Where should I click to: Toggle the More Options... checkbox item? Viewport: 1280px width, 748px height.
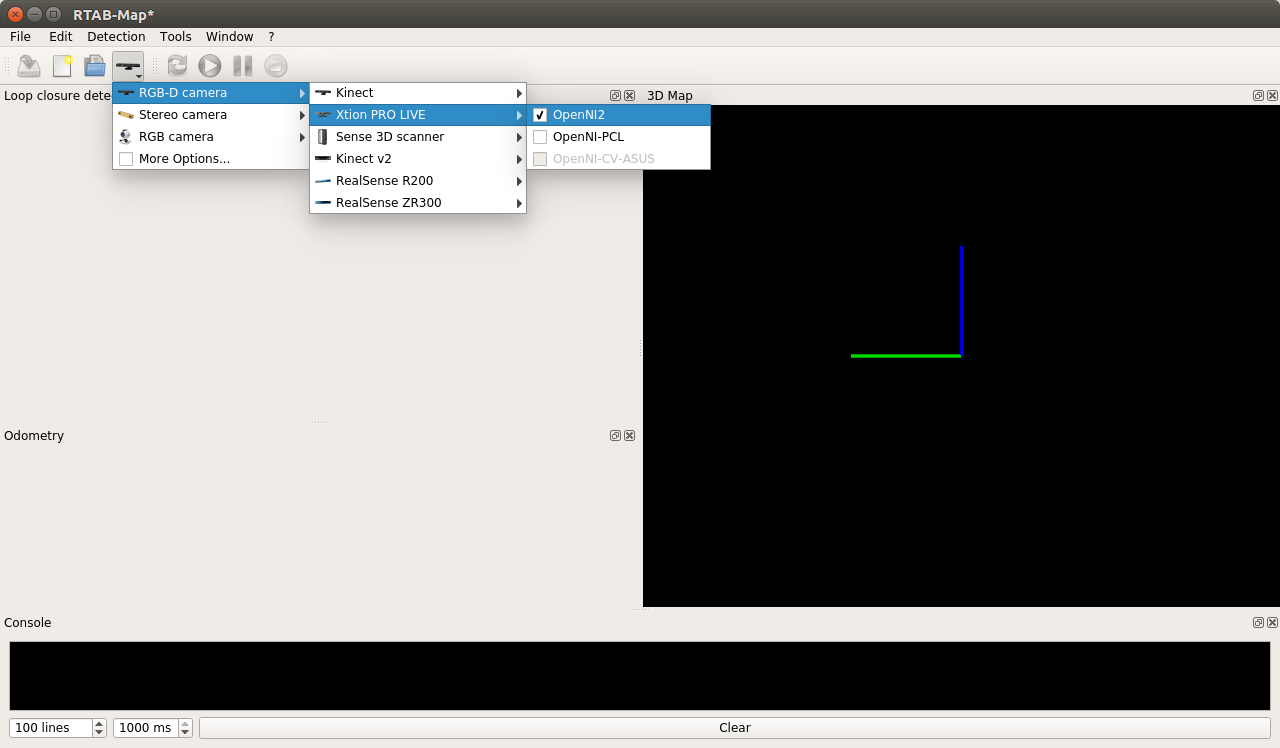coord(211,159)
